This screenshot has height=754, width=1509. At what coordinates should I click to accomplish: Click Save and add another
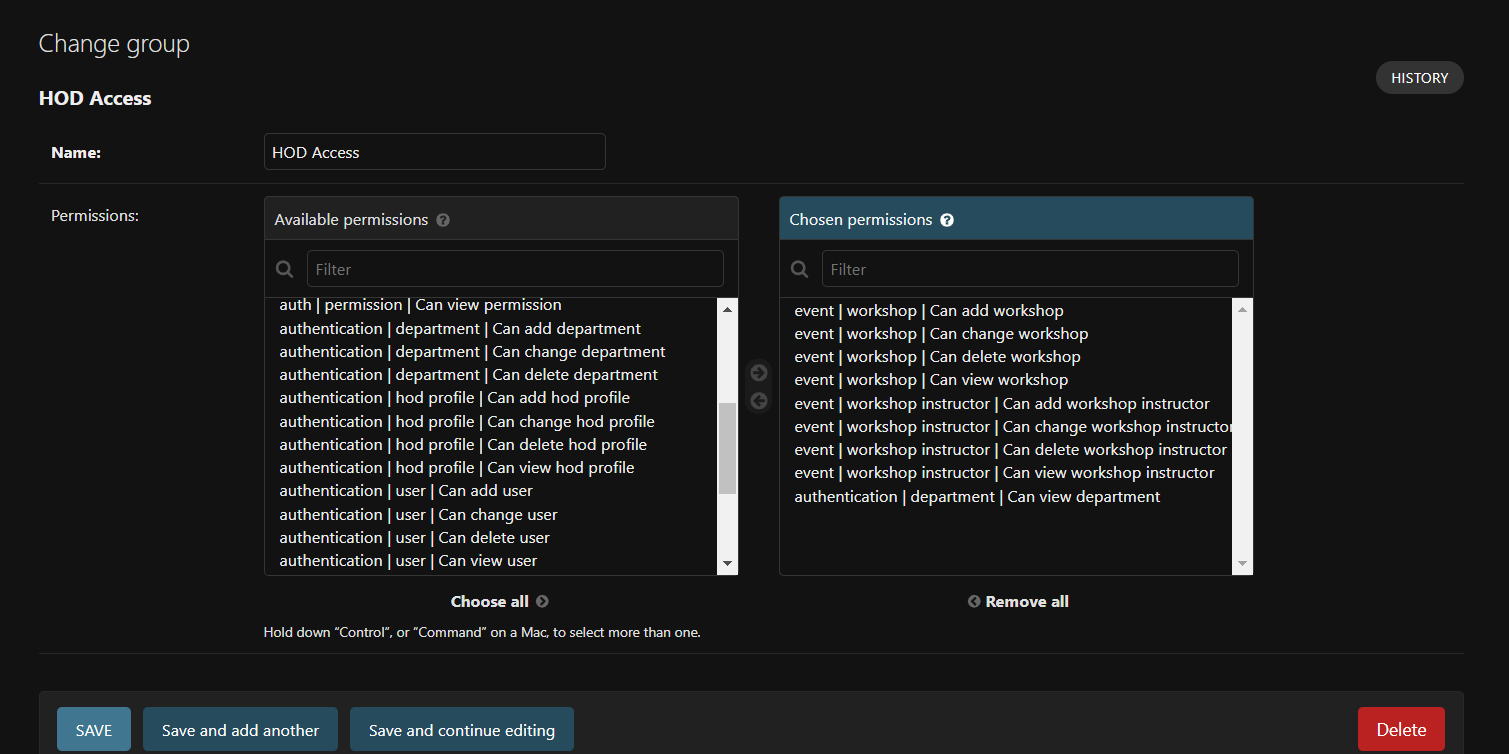pyautogui.click(x=240, y=730)
